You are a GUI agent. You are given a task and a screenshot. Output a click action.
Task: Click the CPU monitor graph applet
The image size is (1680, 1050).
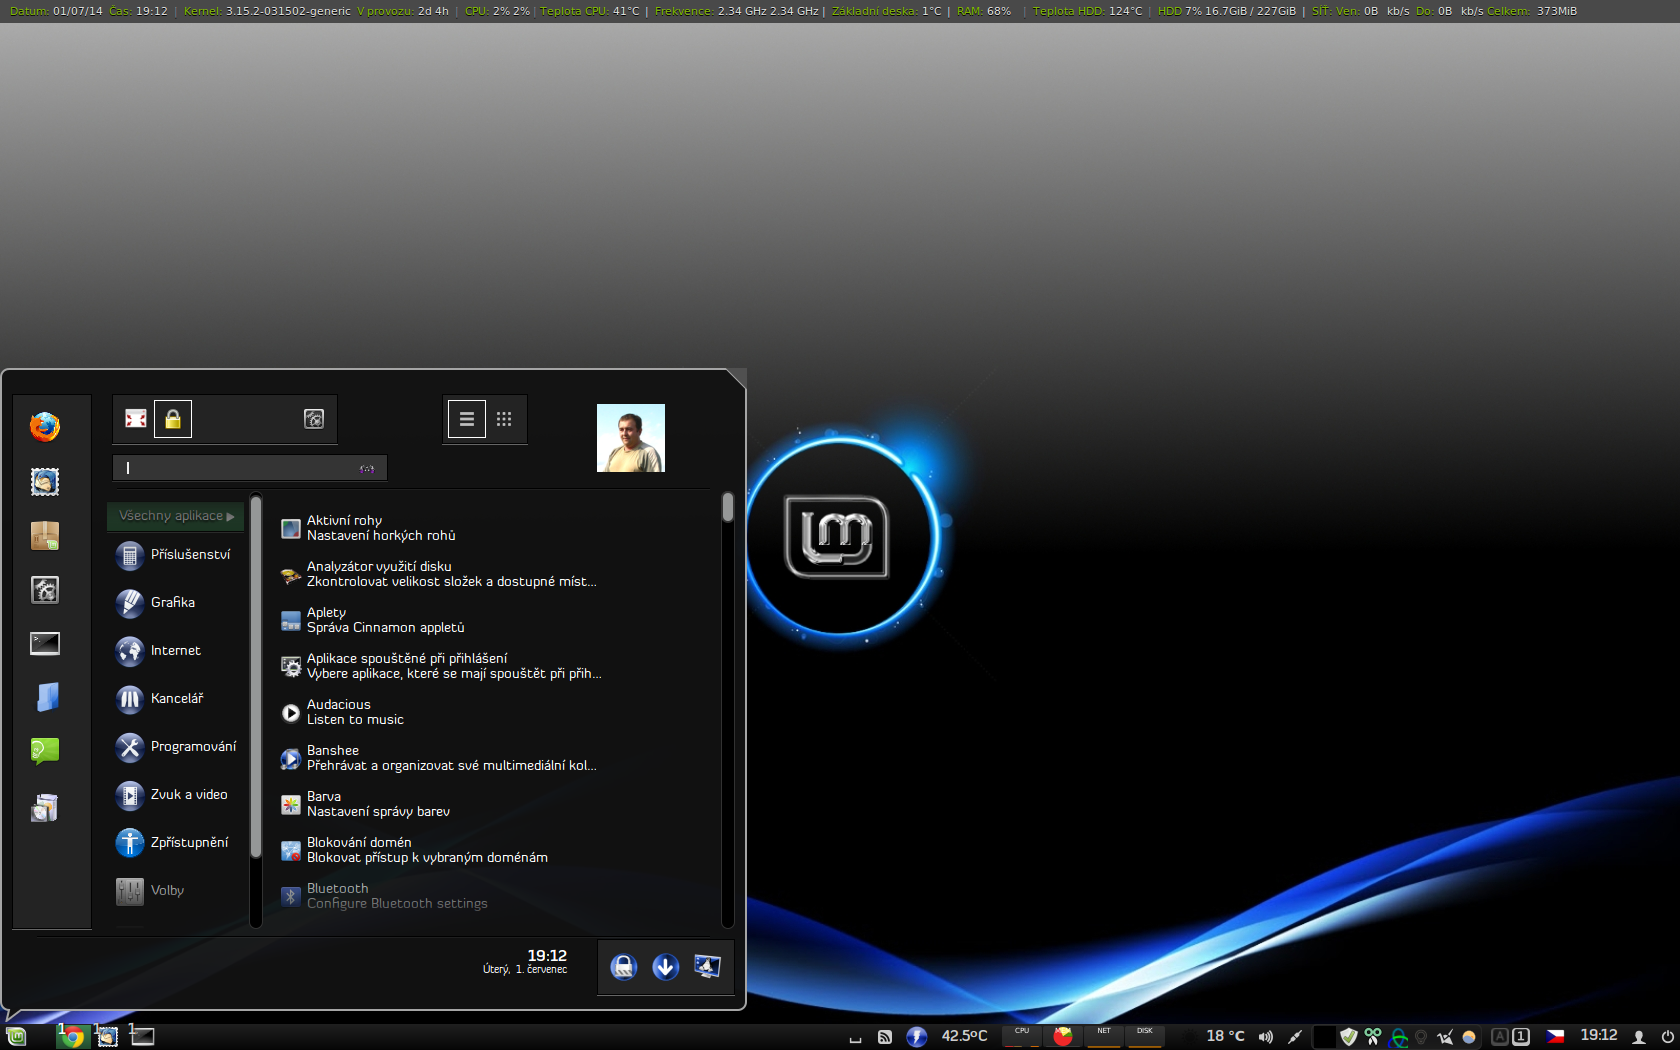coord(1022,1036)
